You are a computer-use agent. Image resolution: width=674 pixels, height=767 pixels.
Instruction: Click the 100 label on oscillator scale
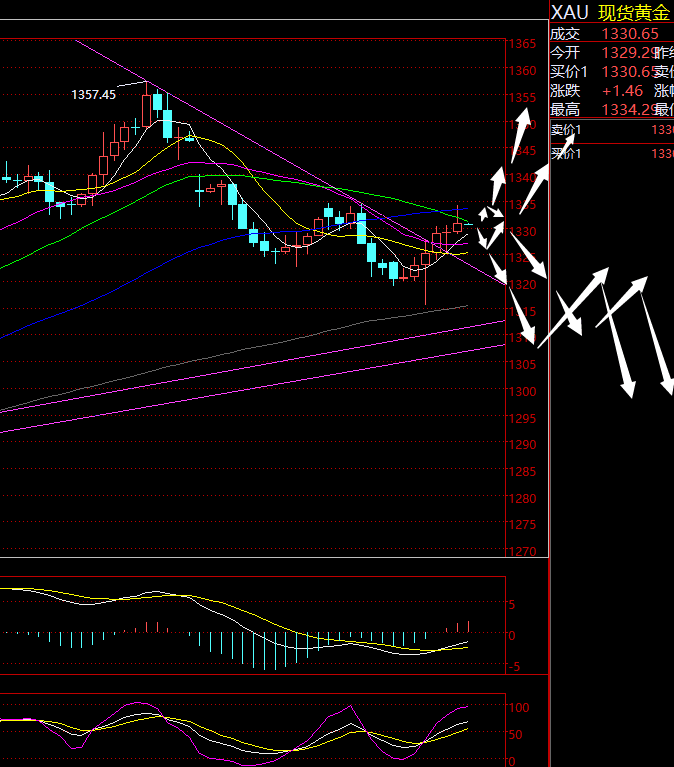(519, 708)
